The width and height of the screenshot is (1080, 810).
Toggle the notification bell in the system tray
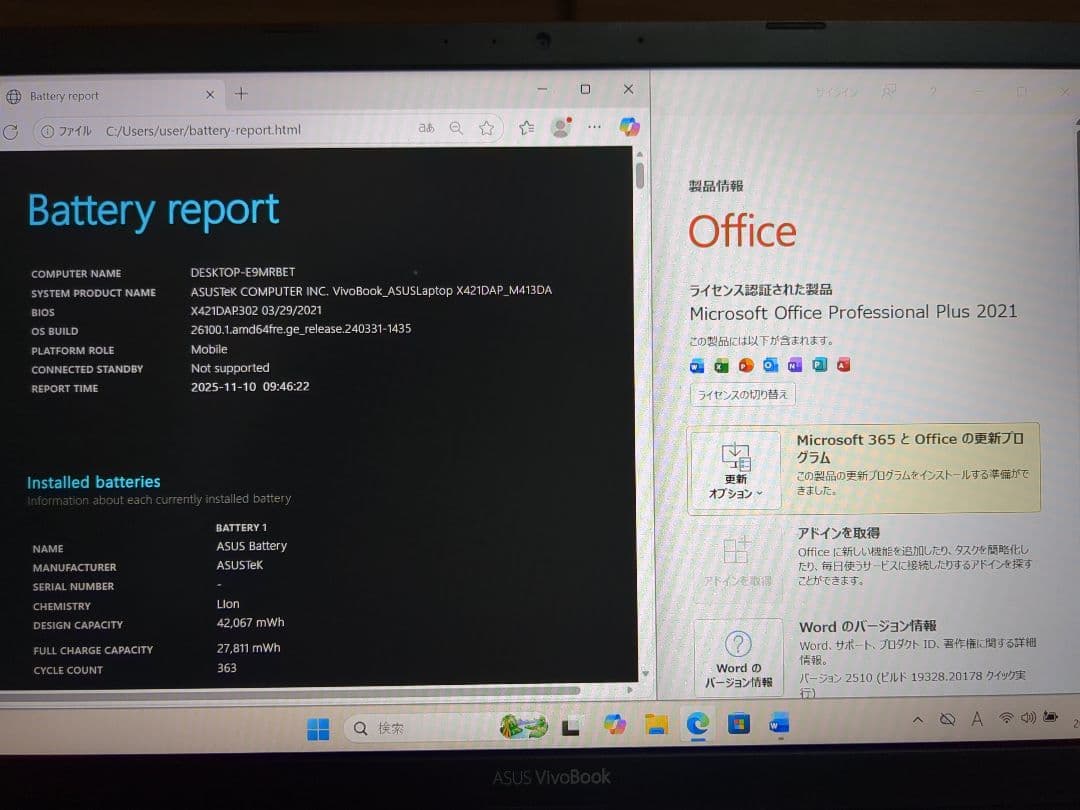pyautogui.click(x=946, y=718)
